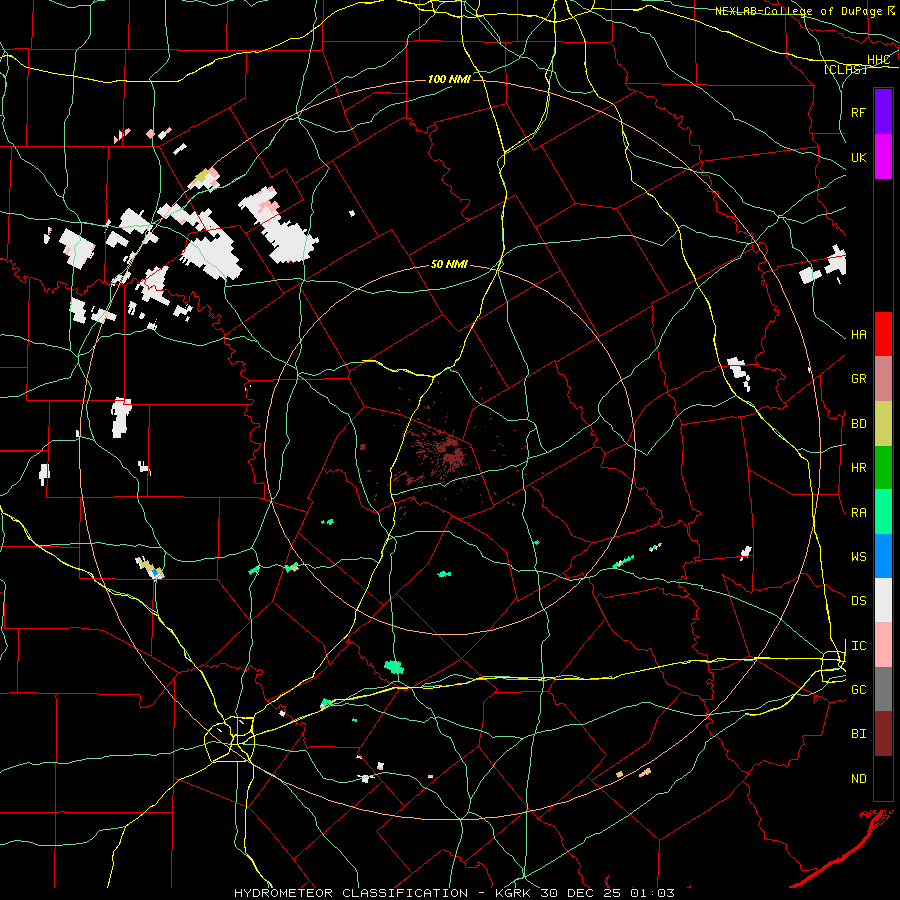Click the HR green legend swatch
This screenshot has height=900, width=900.
tap(883, 467)
